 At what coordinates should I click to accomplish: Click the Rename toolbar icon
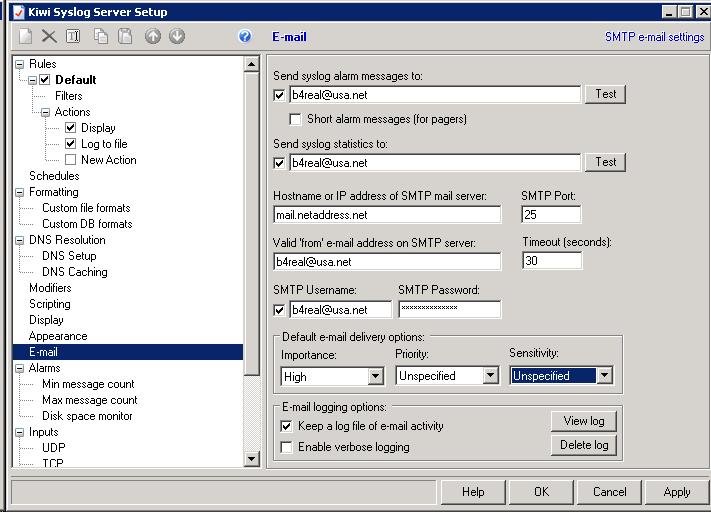tap(73, 36)
